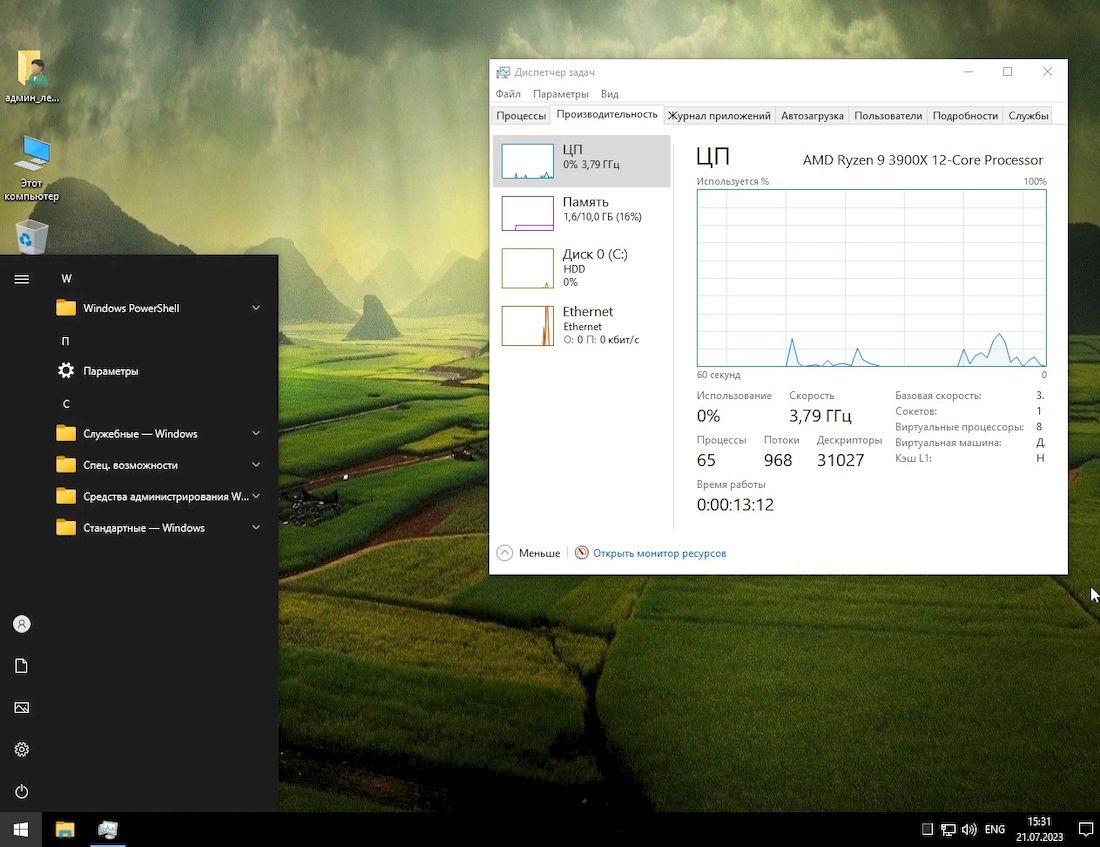1100x847 pixels.
Task: Click the hamburger menu icon in Start menu
Action: coord(22,279)
